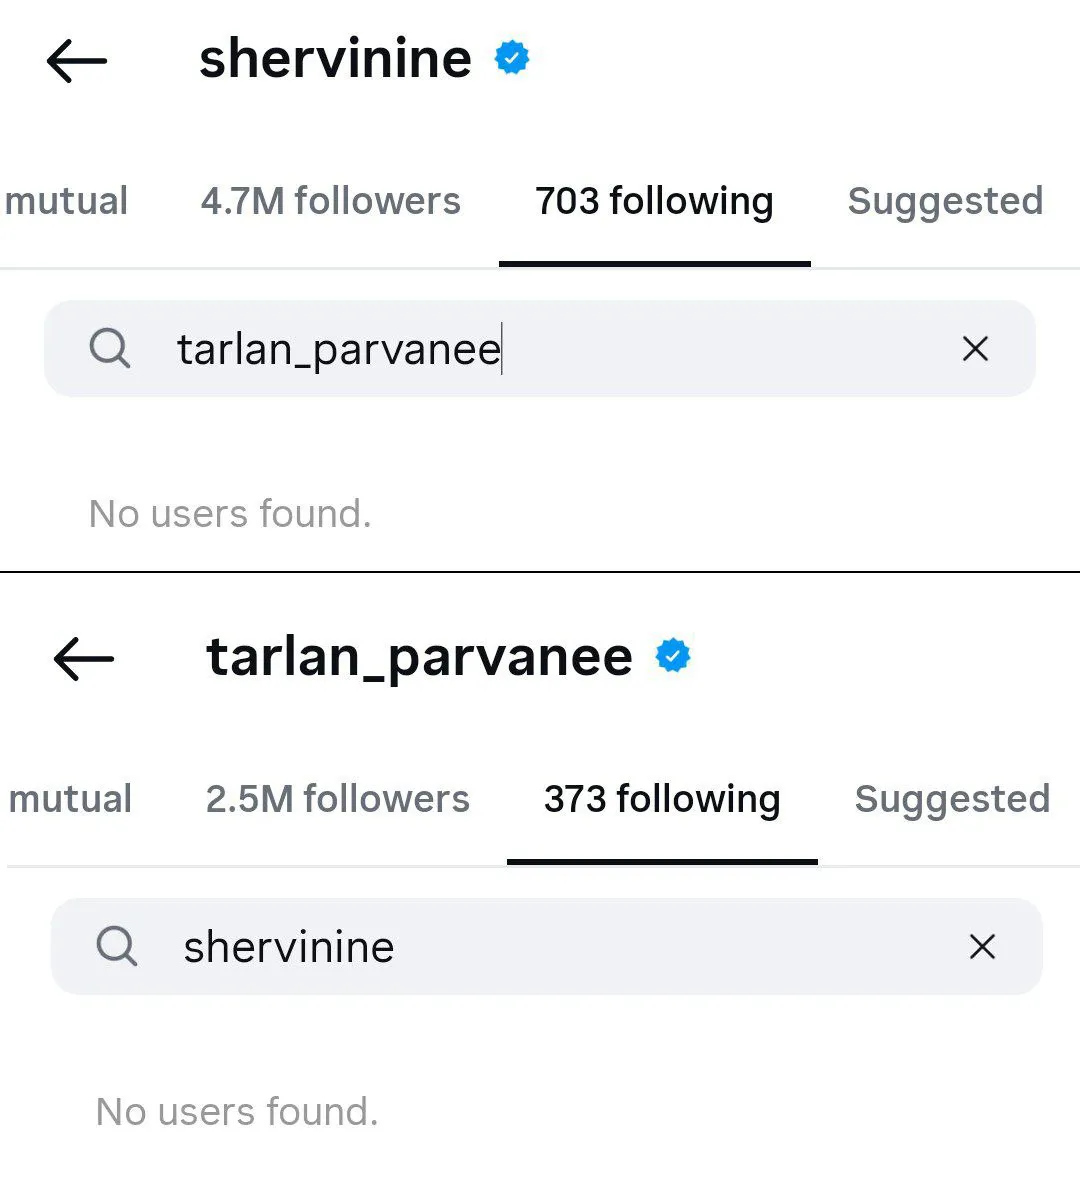Select the 703 following tab
Screen dimensions: 1080x1183
[654, 201]
